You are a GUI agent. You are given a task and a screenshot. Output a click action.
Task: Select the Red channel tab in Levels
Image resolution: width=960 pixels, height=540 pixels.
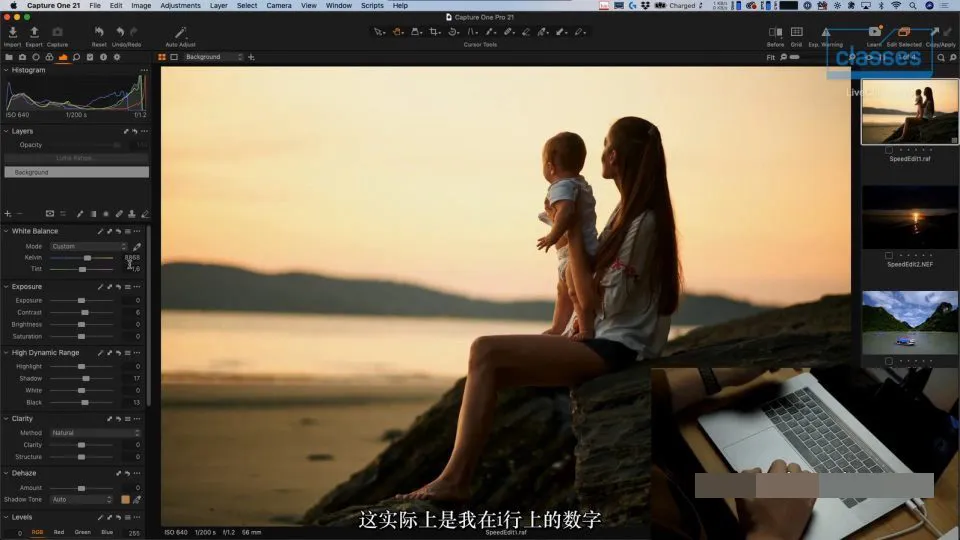click(59, 533)
